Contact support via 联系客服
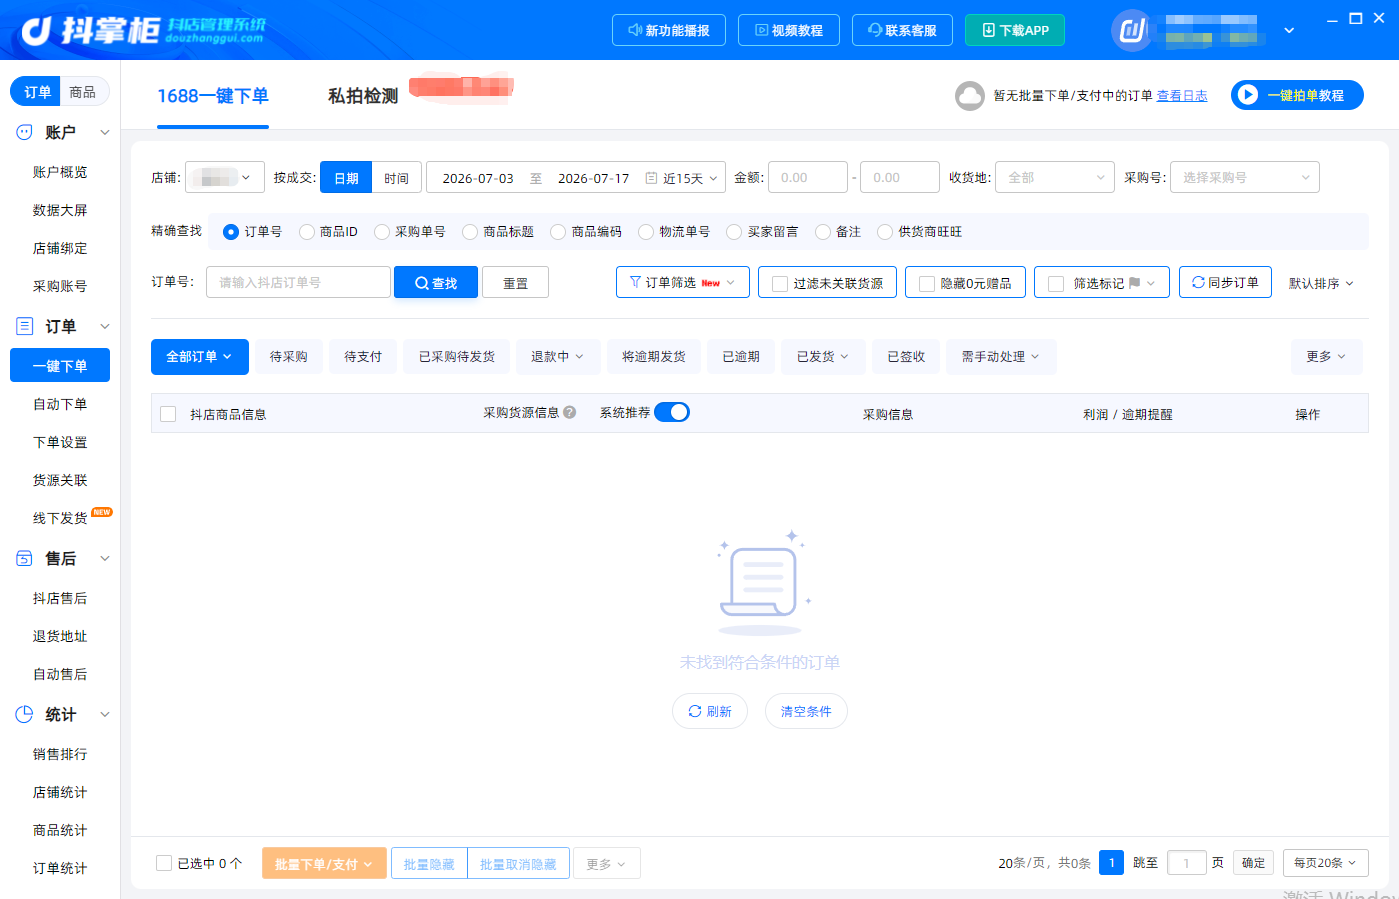The width and height of the screenshot is (1399, 899). click(902, 30)
